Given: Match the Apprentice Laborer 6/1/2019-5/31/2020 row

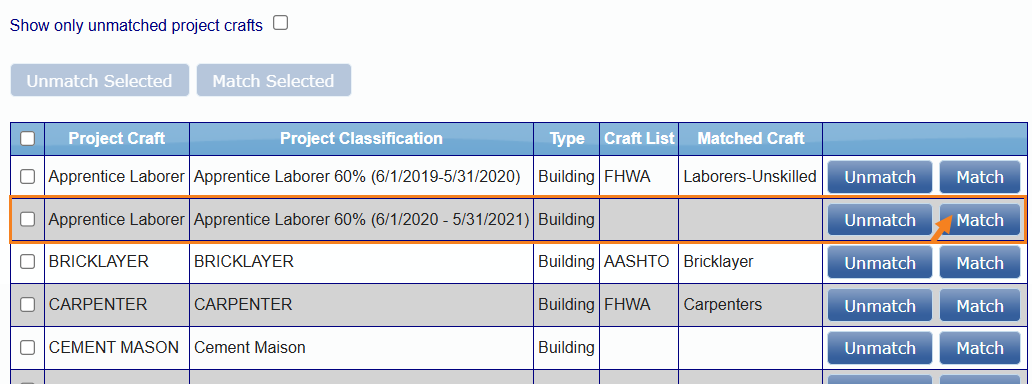Looking at the screenshot, I should click(x=980, y=177).
